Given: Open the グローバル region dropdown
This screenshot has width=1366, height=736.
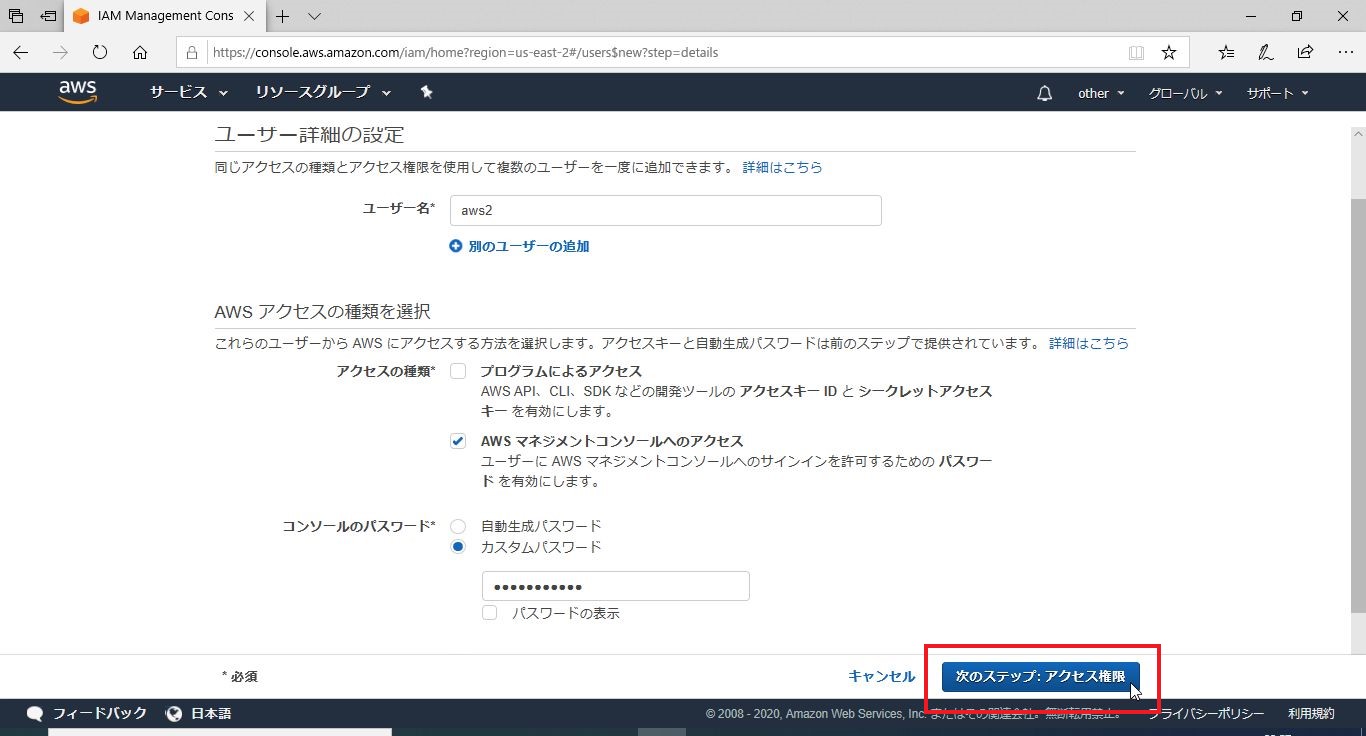Looking at the screenshot, I should (x=1185, y=93).
